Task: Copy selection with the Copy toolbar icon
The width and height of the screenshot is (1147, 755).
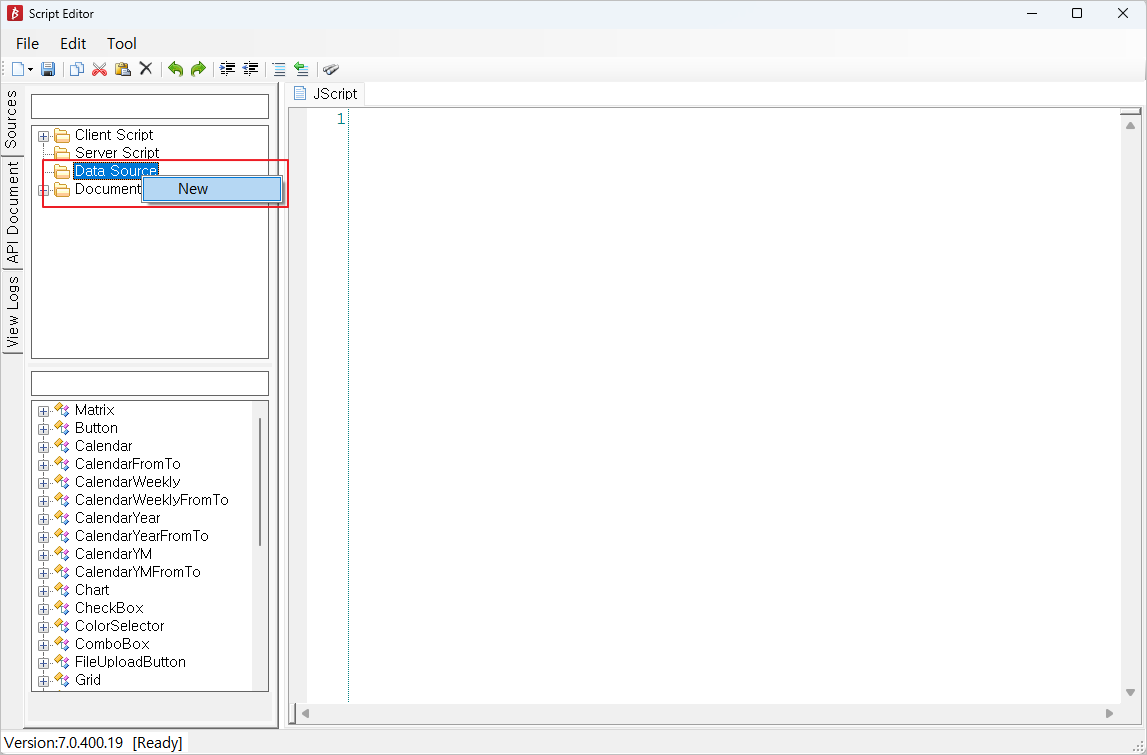Action: pos(76,69)
